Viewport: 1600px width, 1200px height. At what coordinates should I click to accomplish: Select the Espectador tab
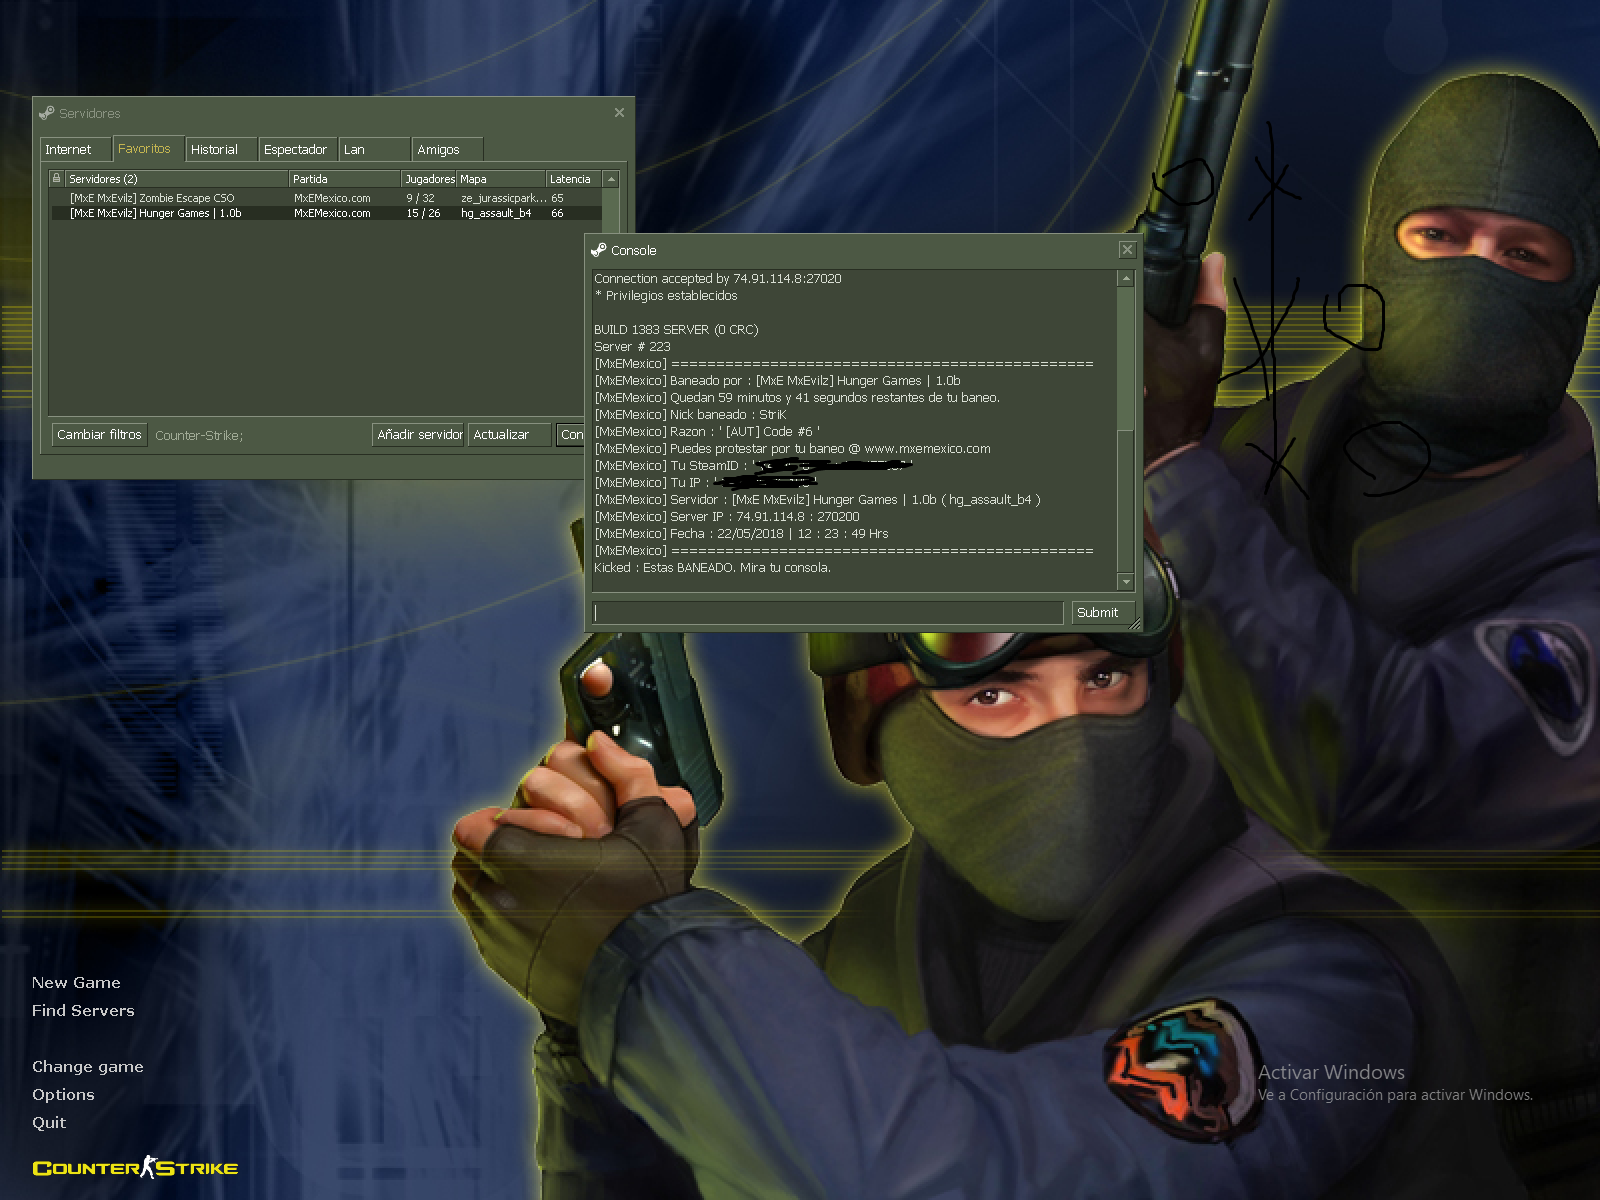click(x=297, y=149)
